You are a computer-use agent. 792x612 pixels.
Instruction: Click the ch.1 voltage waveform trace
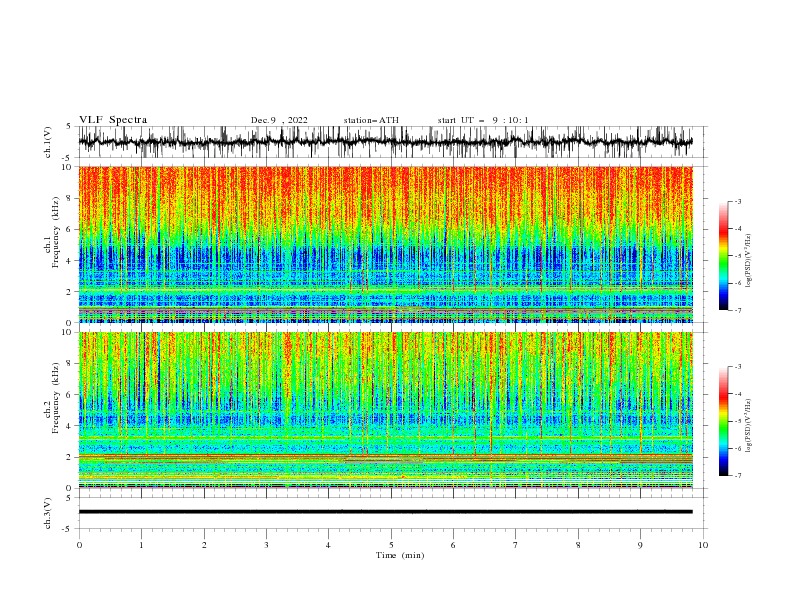click(x=385, y=142)
